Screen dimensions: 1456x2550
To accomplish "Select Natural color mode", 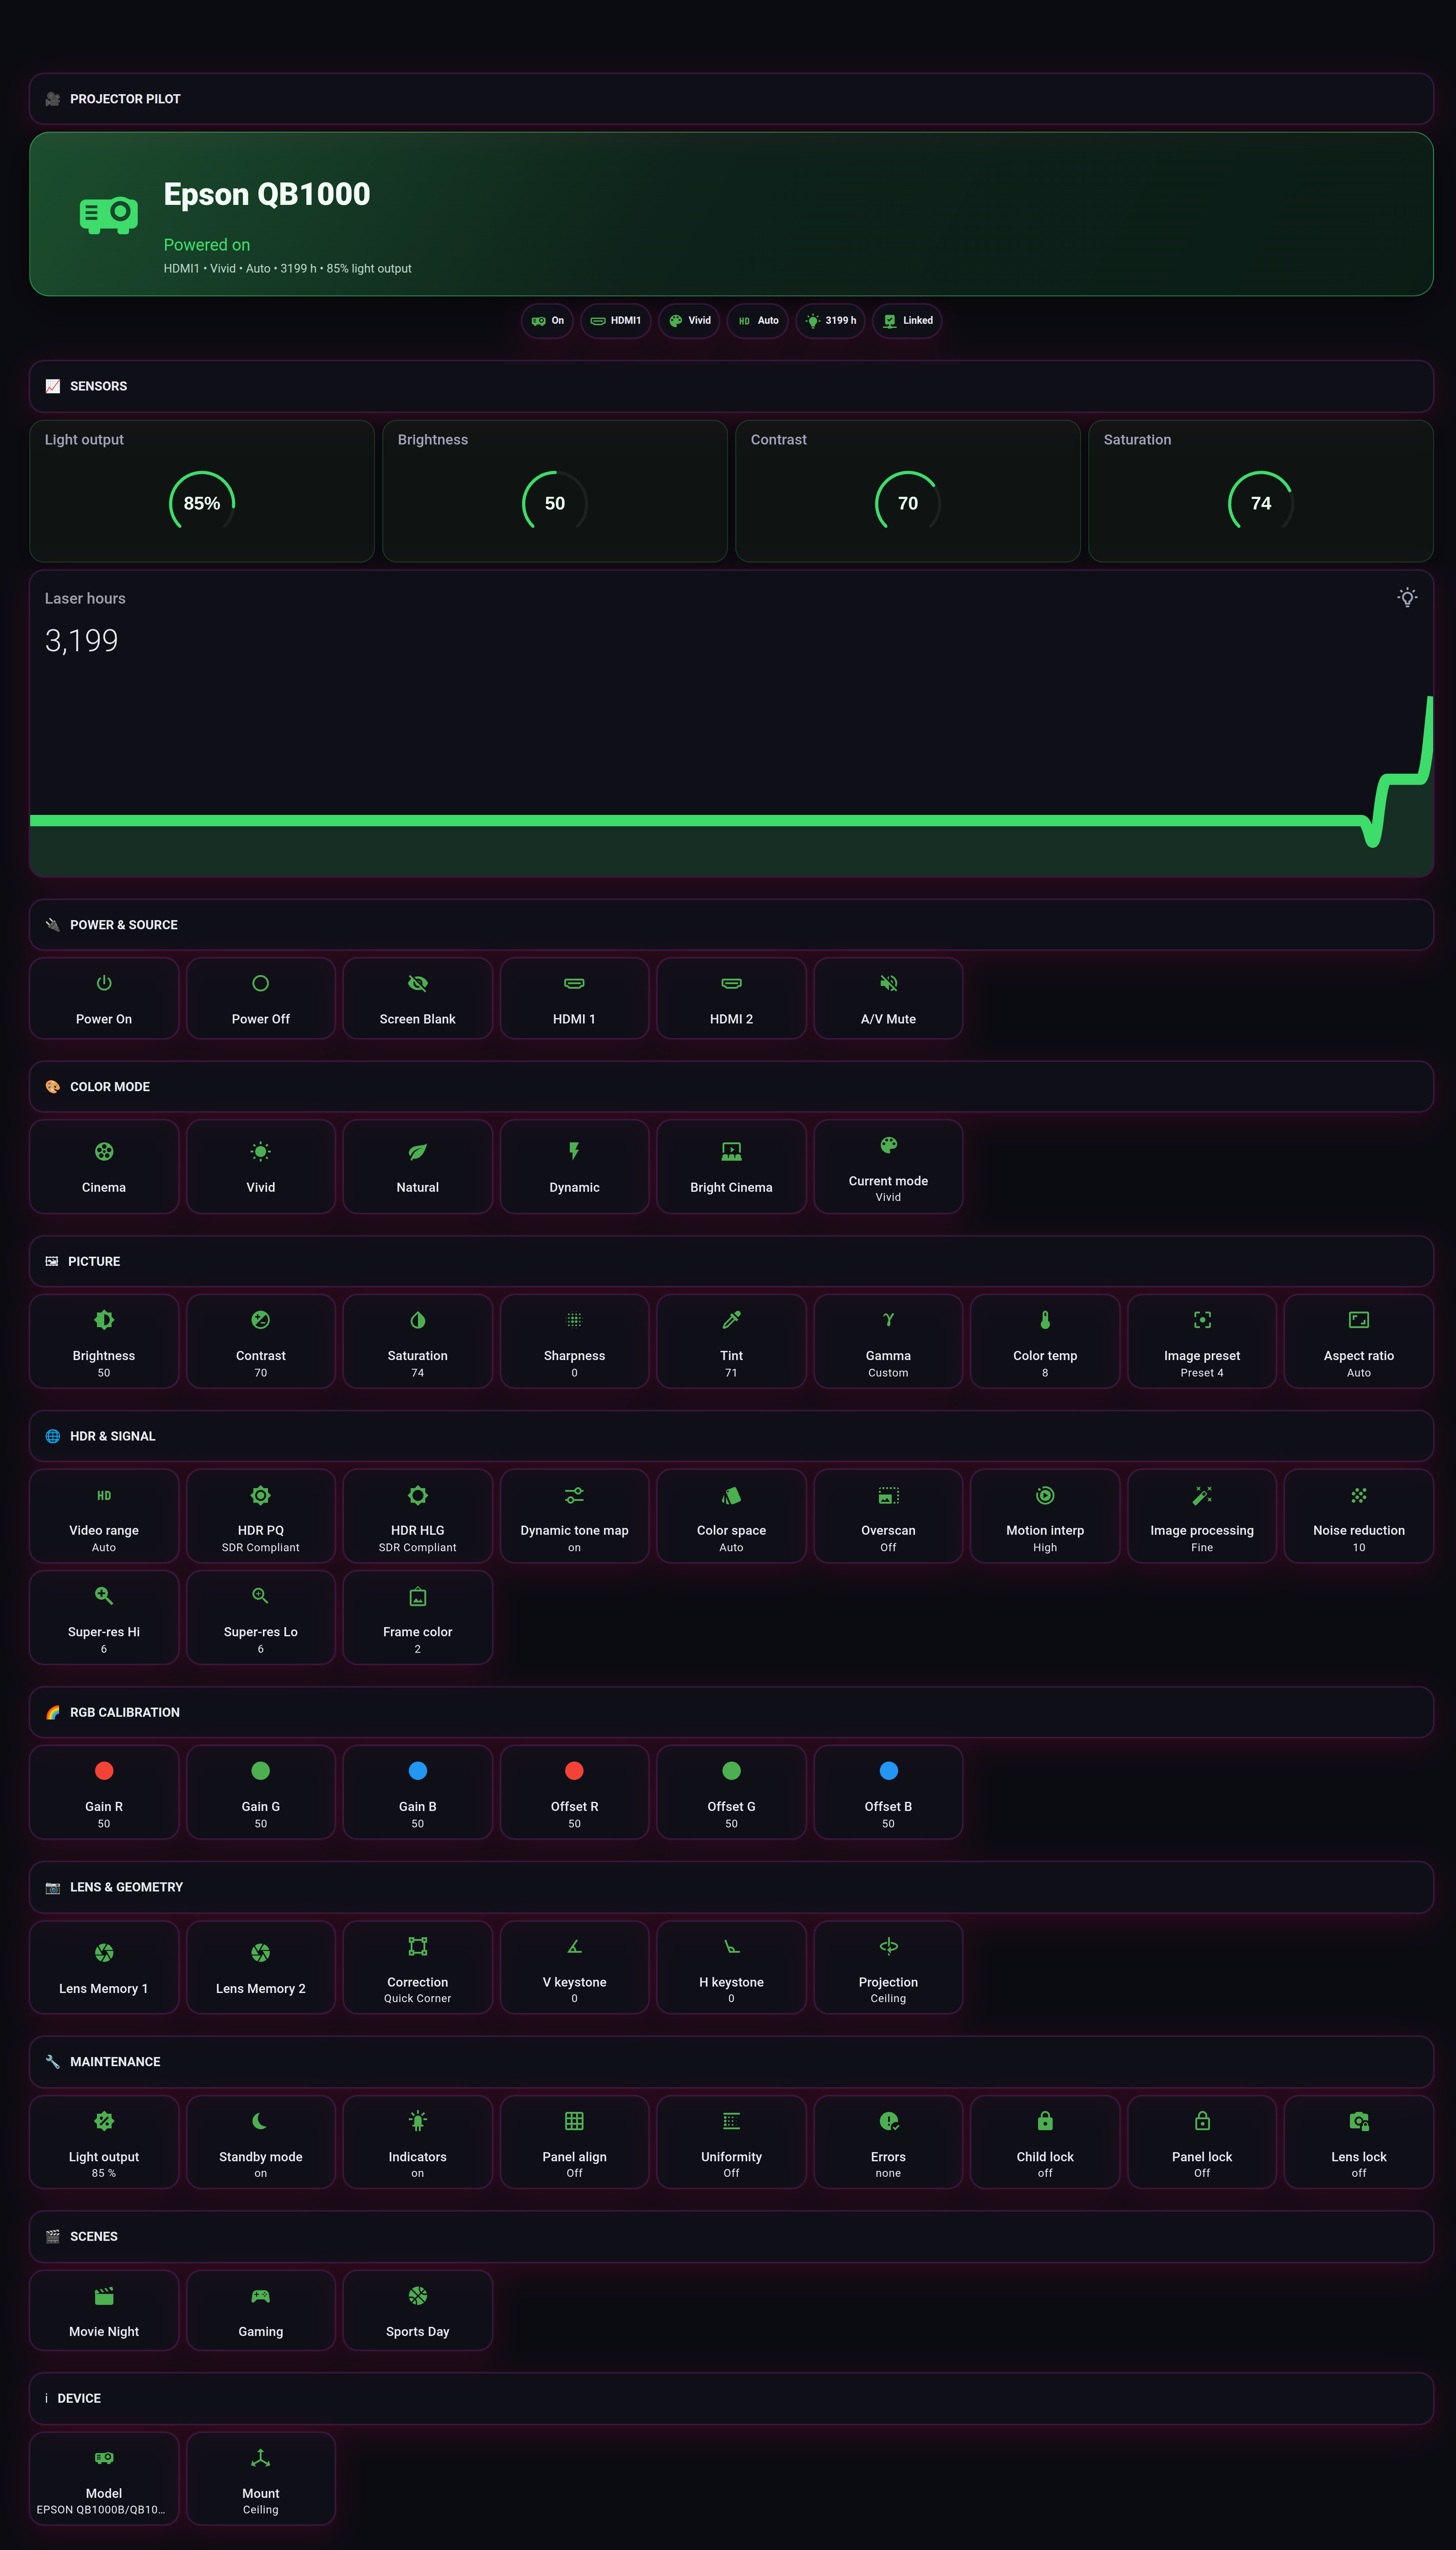I will pyautogui.click(x=418, y=1166).
